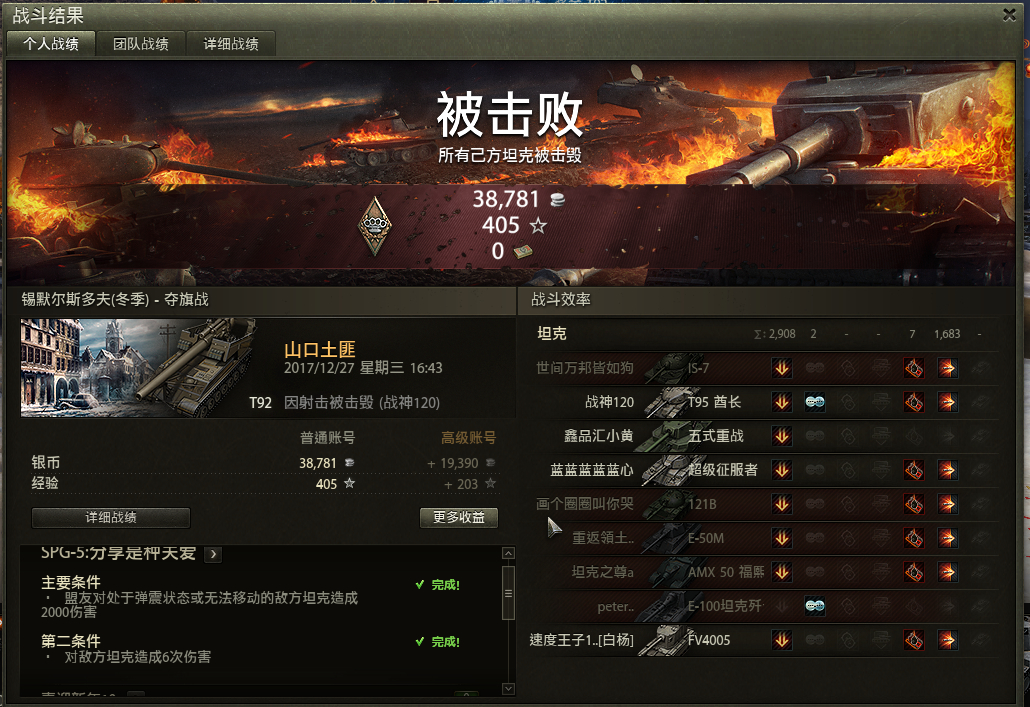Click the mastery badge medal icon
This screenshot has height=707, width=1030.
tap(375, 225)
